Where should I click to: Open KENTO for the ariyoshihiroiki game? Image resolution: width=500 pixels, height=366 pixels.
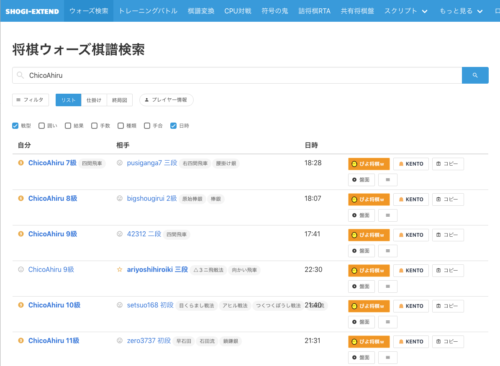411,270
